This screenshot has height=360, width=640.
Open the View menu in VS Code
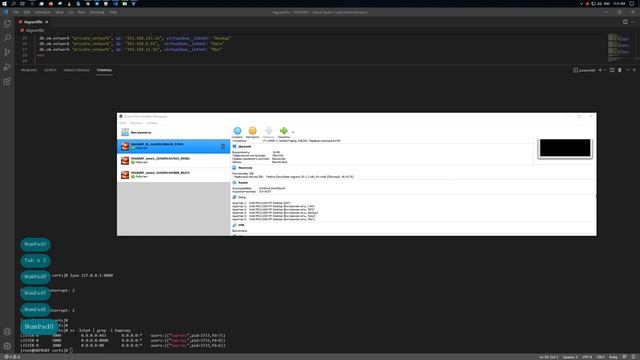coord(59,12)
